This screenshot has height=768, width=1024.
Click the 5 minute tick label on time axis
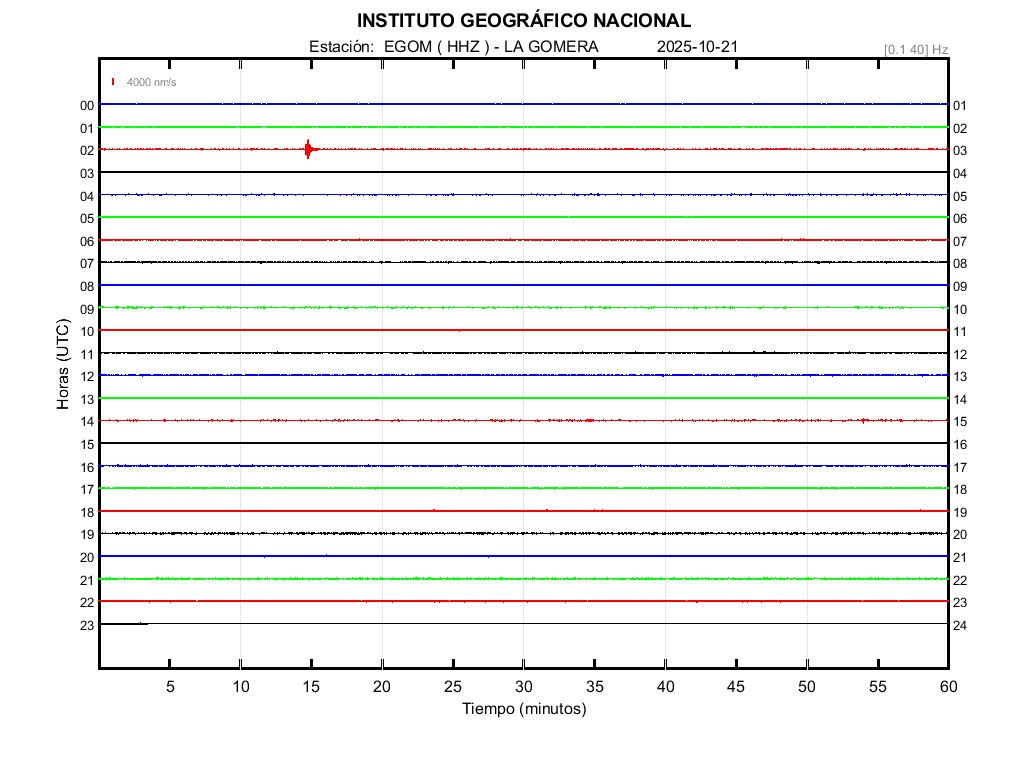tap(170, 686)
